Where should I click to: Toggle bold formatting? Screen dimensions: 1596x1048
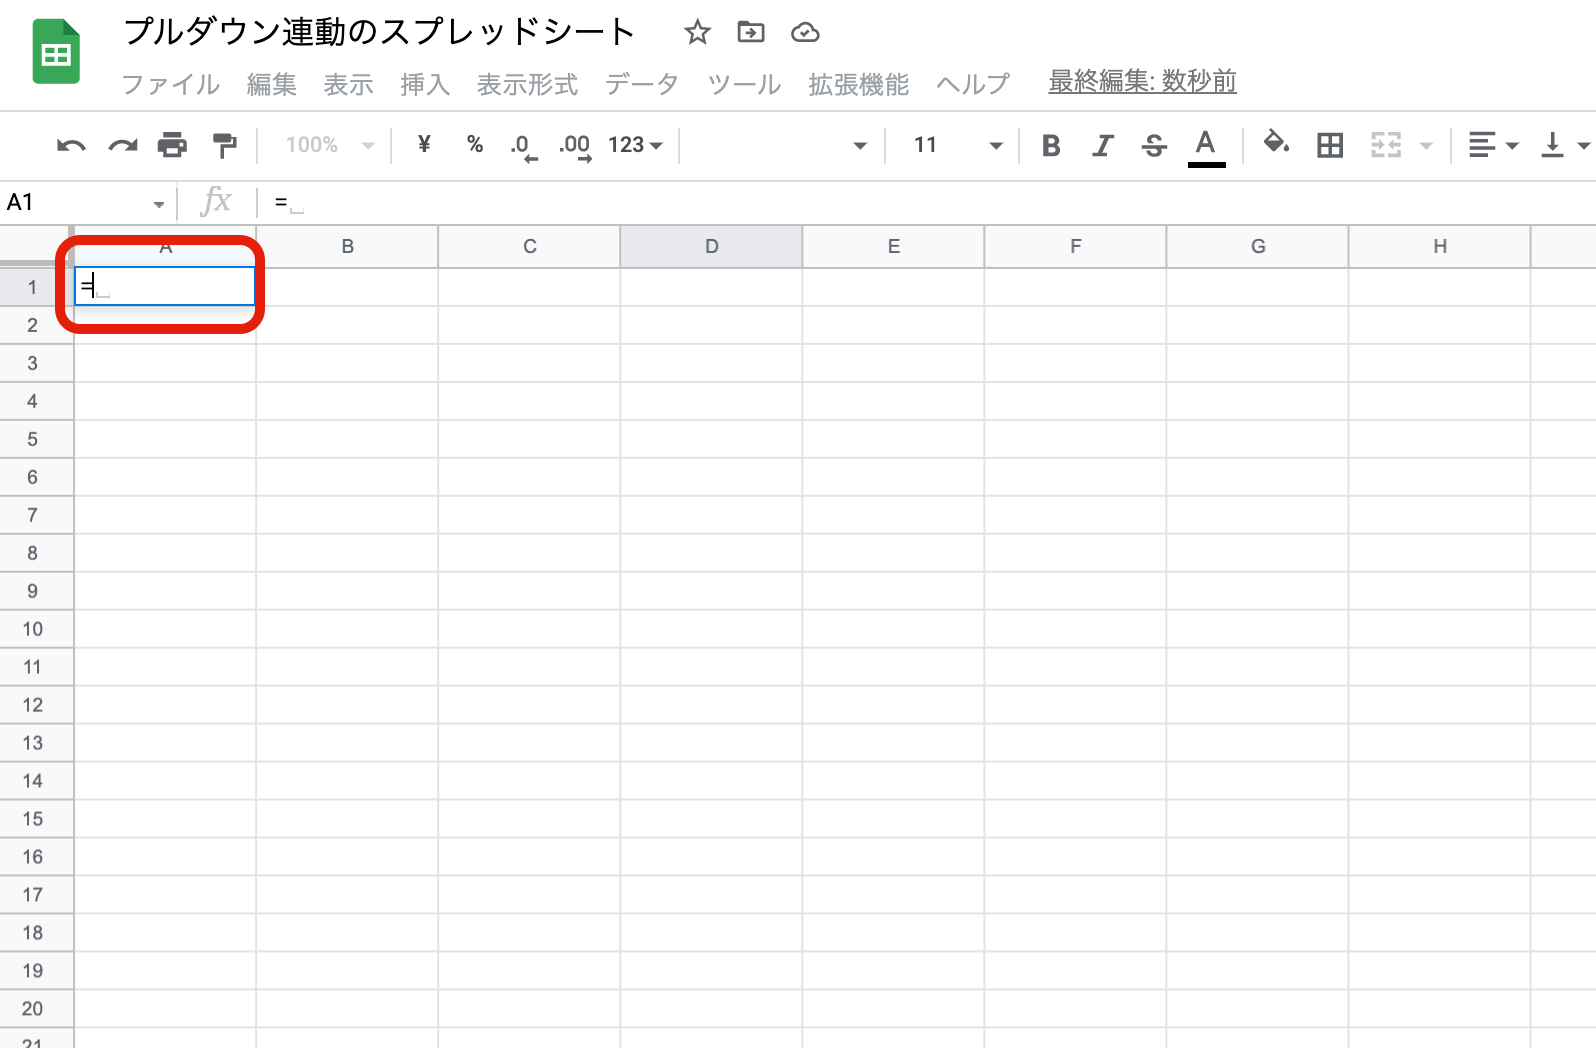point(1051,146)
